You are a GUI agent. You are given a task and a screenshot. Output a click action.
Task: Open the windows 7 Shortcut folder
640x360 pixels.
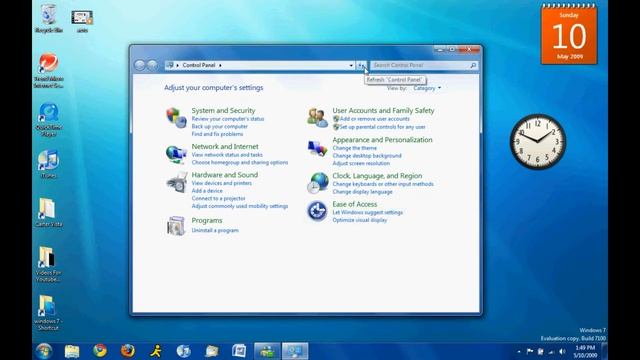[x=48, y=312]
